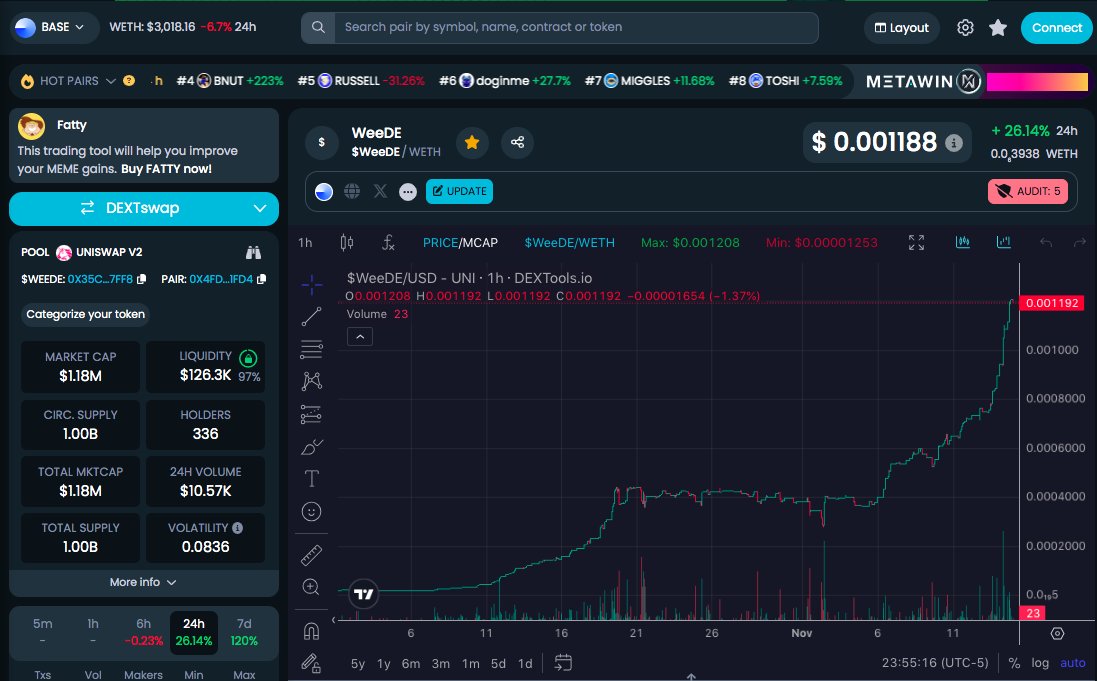Select the 24h stats tab
This screenshot has height=681, width=1097.
point(194,631)
